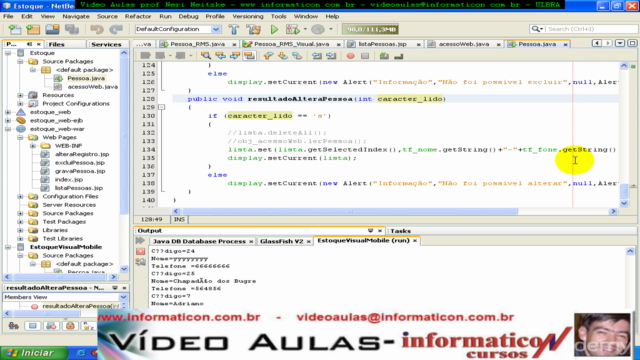Switch to Pessoa_RMS.java editor tab

[x=197, y=44]
